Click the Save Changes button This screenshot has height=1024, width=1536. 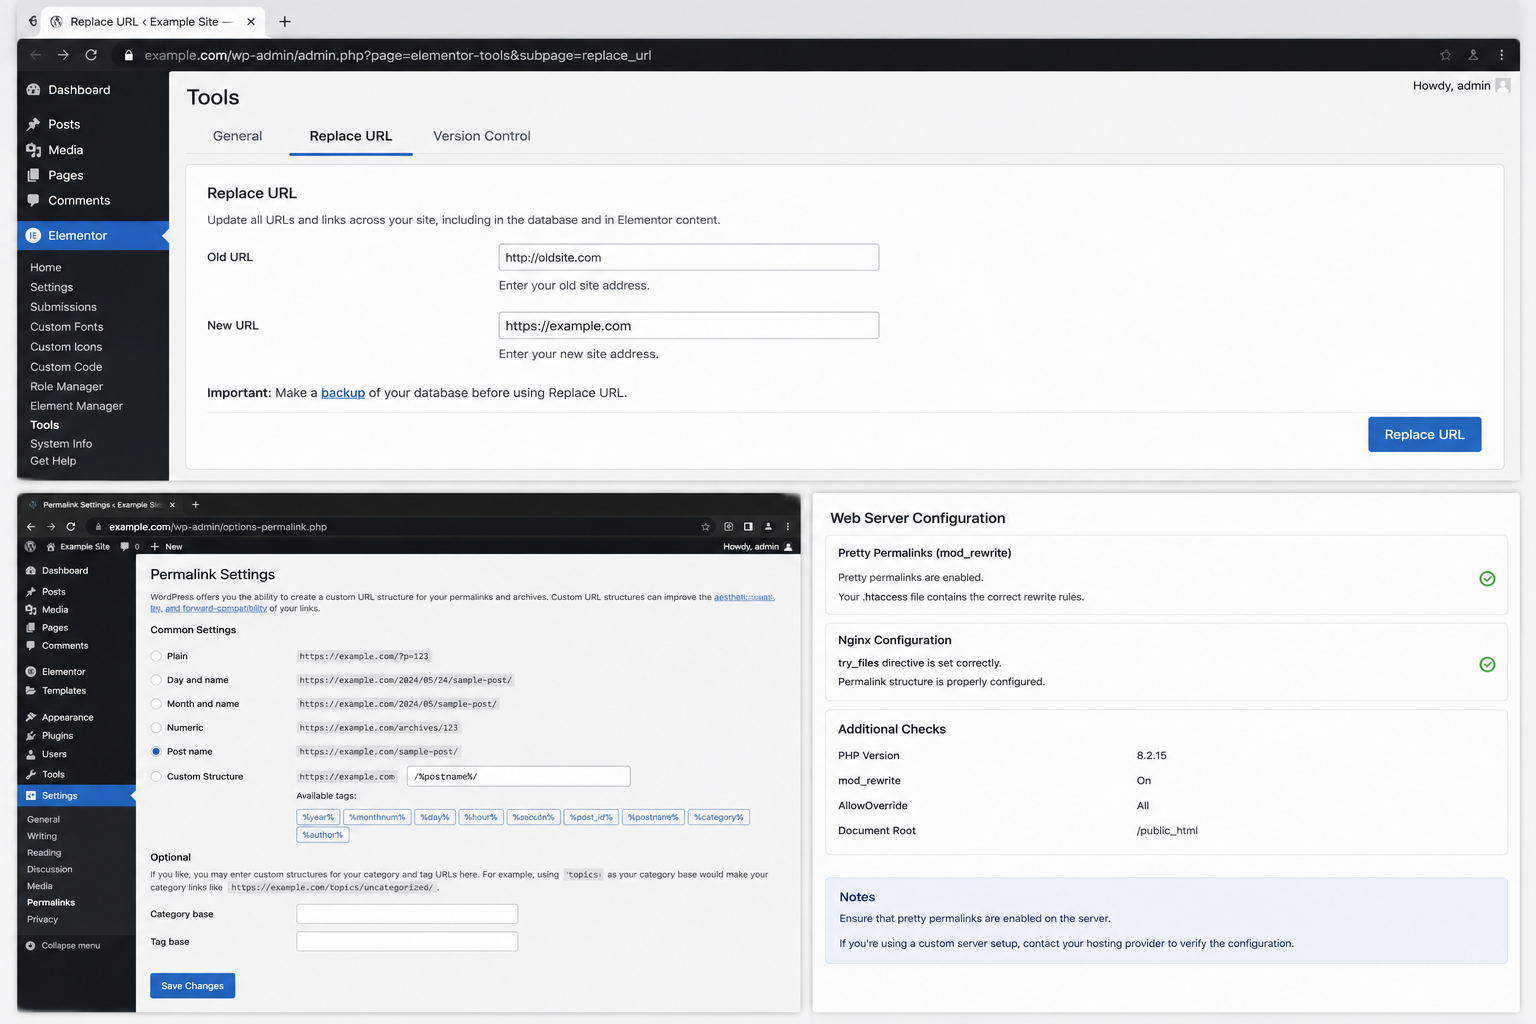(193, 986)
